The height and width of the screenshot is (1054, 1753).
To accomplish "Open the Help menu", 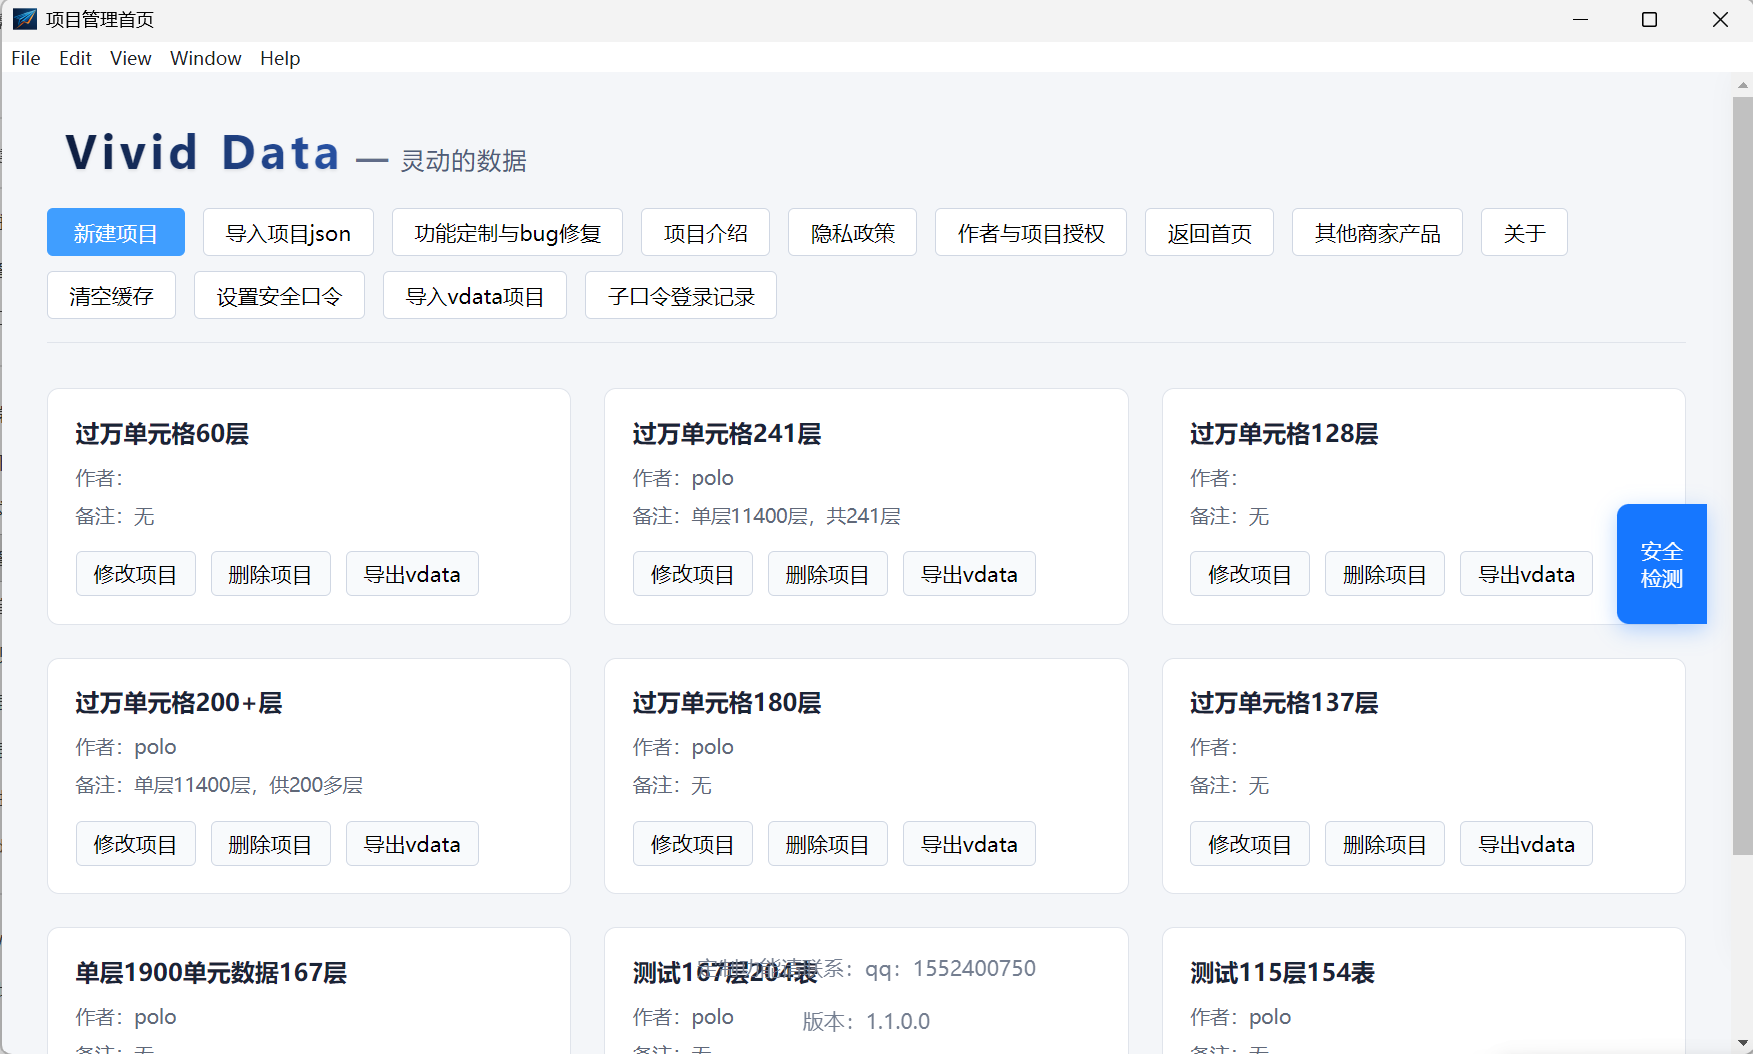I will [x=280, y=58].
